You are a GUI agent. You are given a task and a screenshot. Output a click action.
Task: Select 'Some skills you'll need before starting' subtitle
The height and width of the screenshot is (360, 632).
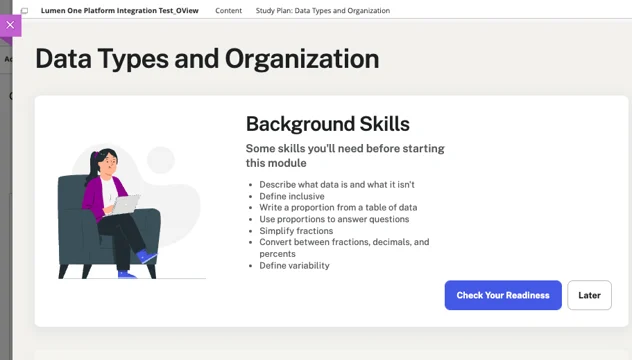(345, 156)
